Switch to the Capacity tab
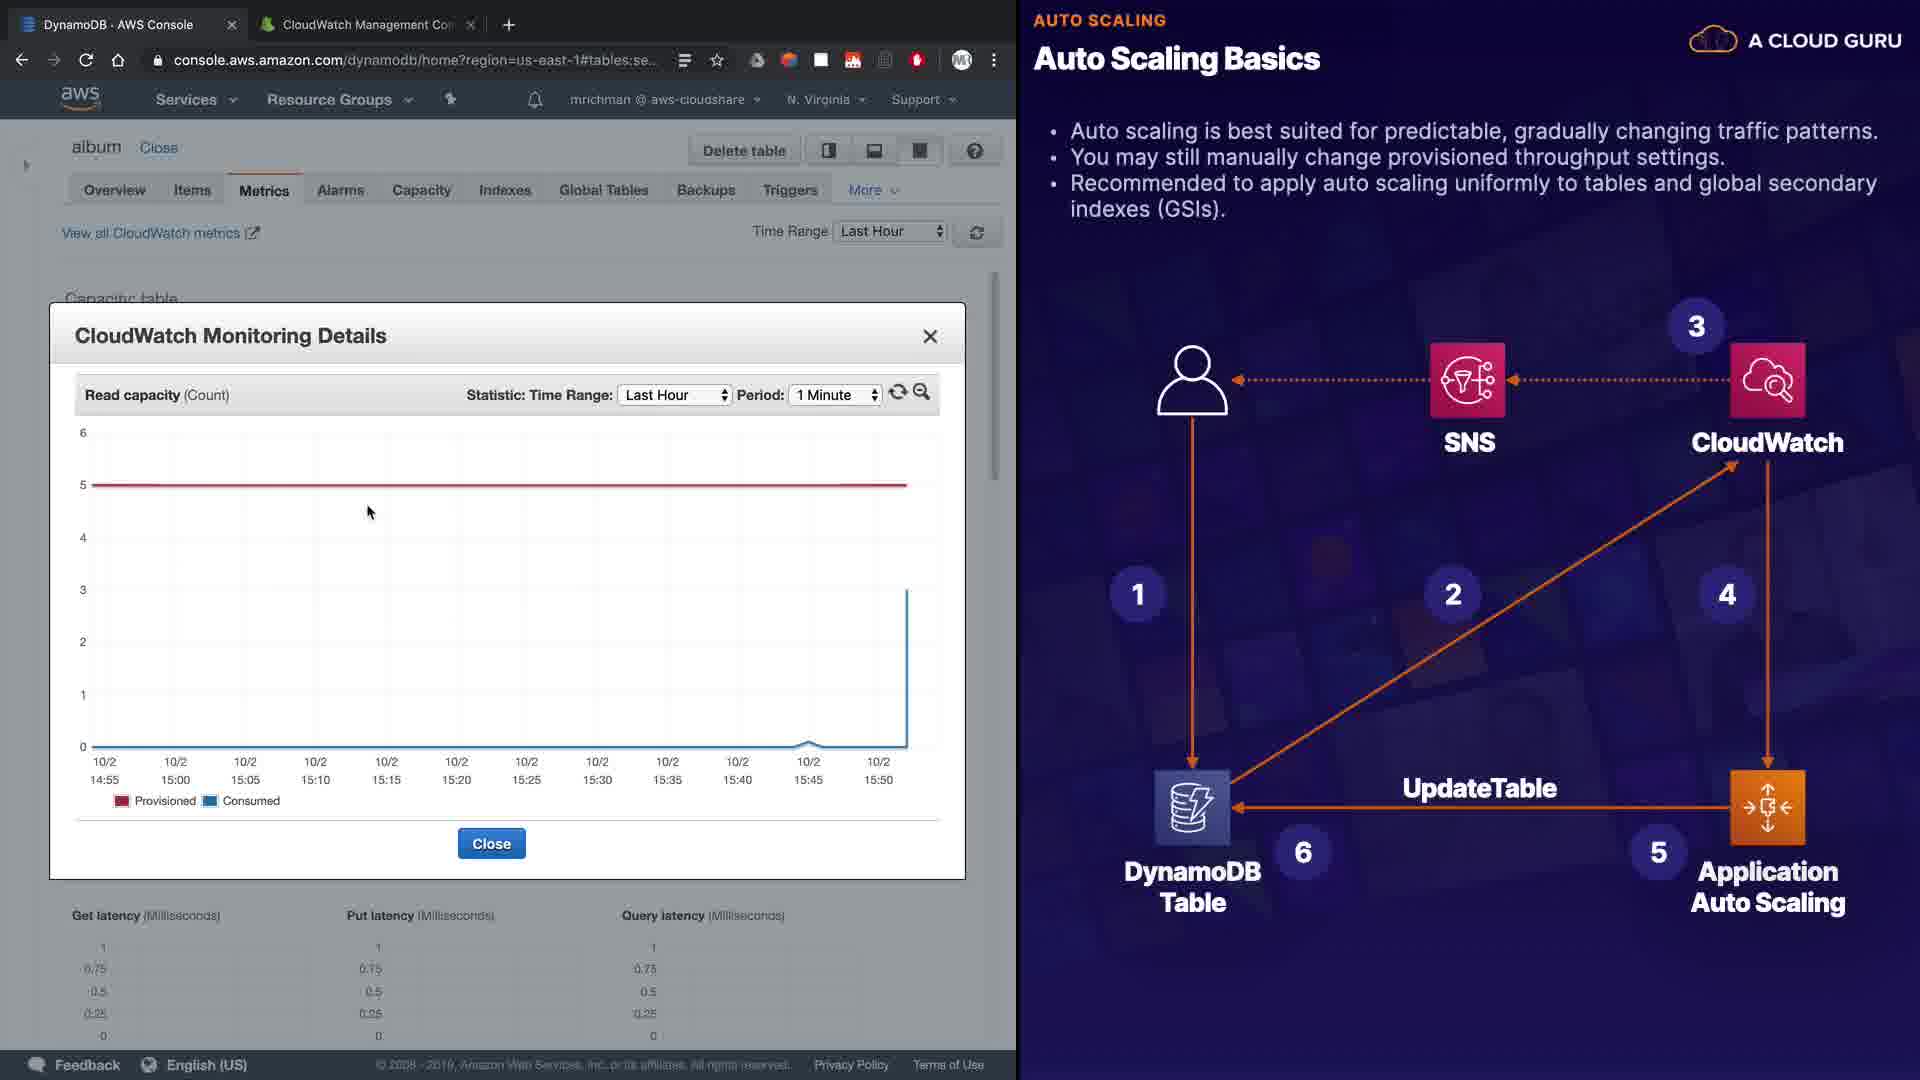1920x1080 pixels. coord(421,190)
